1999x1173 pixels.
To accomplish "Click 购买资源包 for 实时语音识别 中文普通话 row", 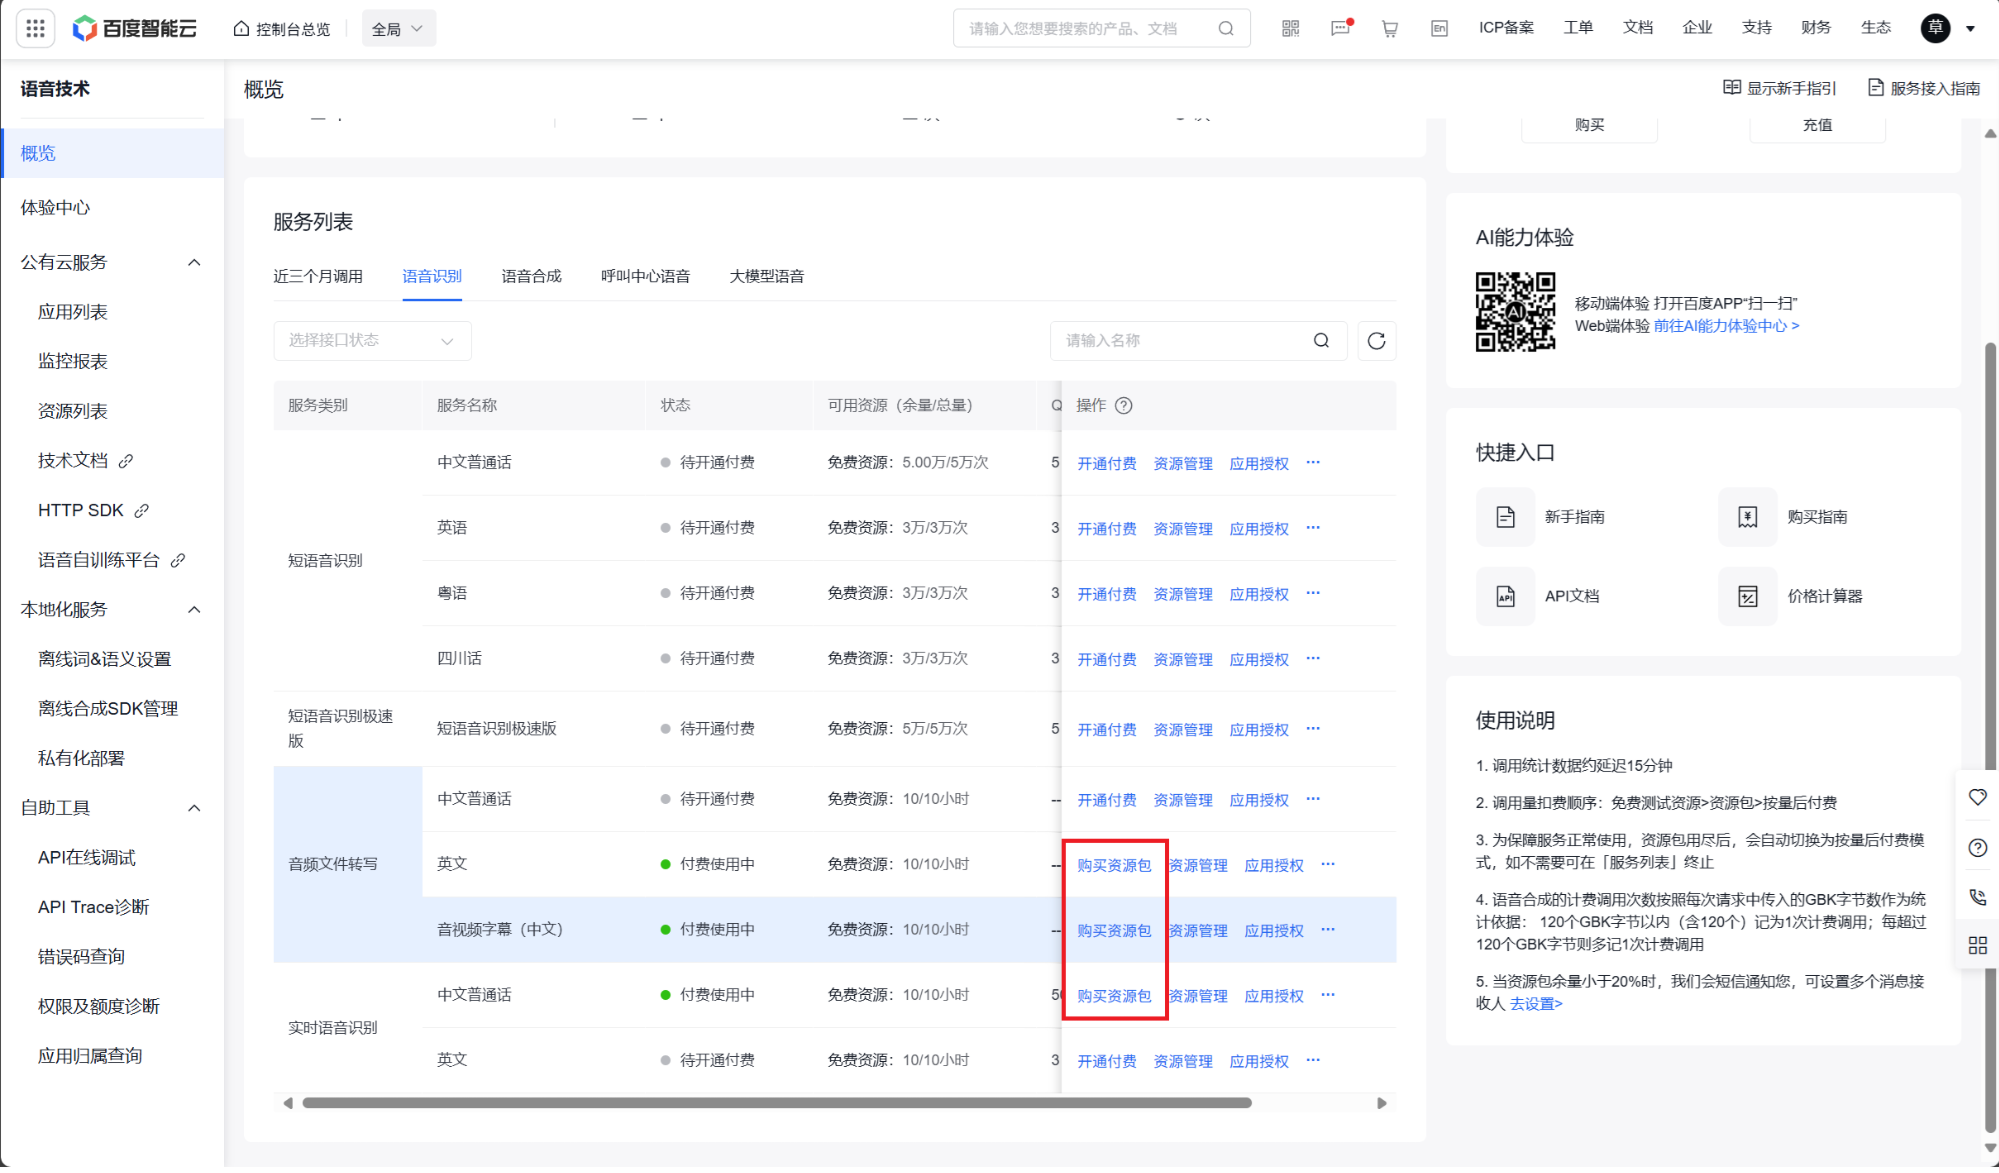I will pyautogui.click(x=1114, y=997).
